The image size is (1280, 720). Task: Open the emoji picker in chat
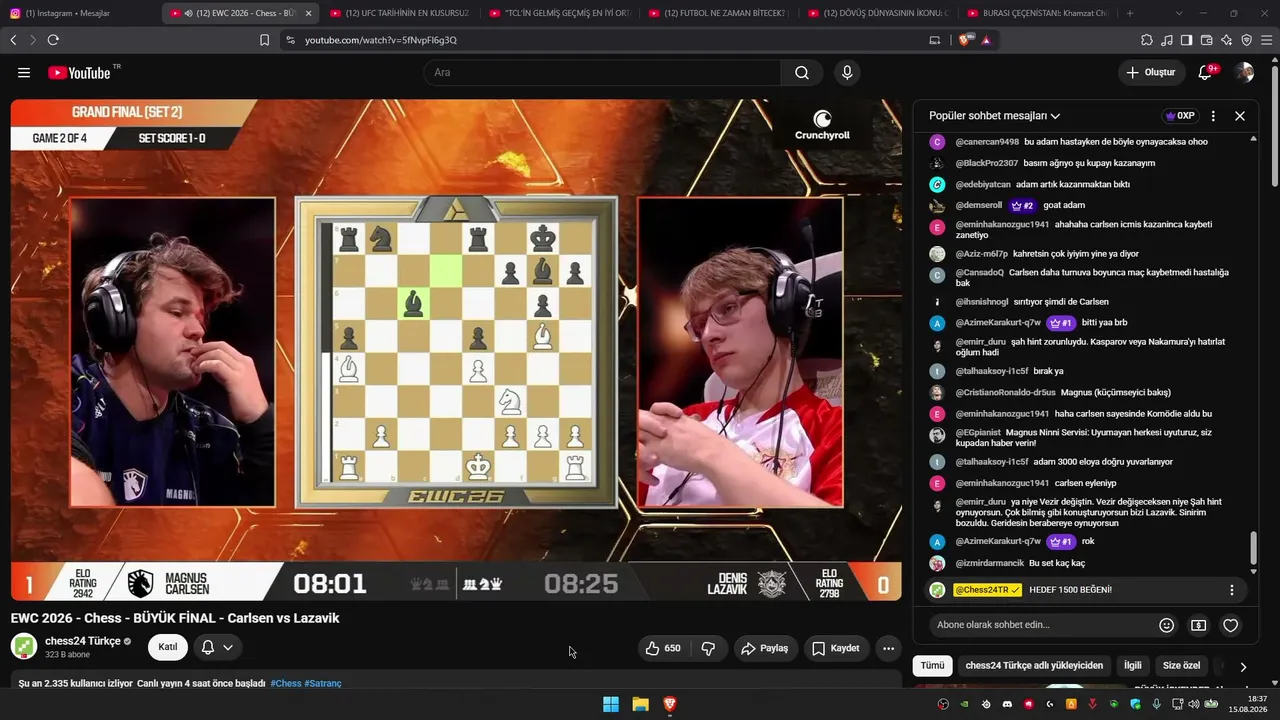(1166, 625)
